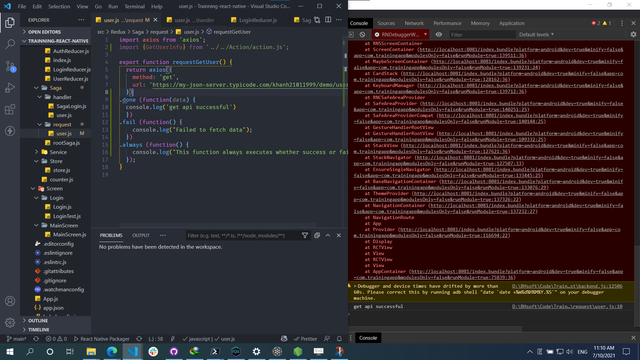Open DevTools console settings gear
The width and height of the screenshot is (640, 360).
[x=633, y=35]
